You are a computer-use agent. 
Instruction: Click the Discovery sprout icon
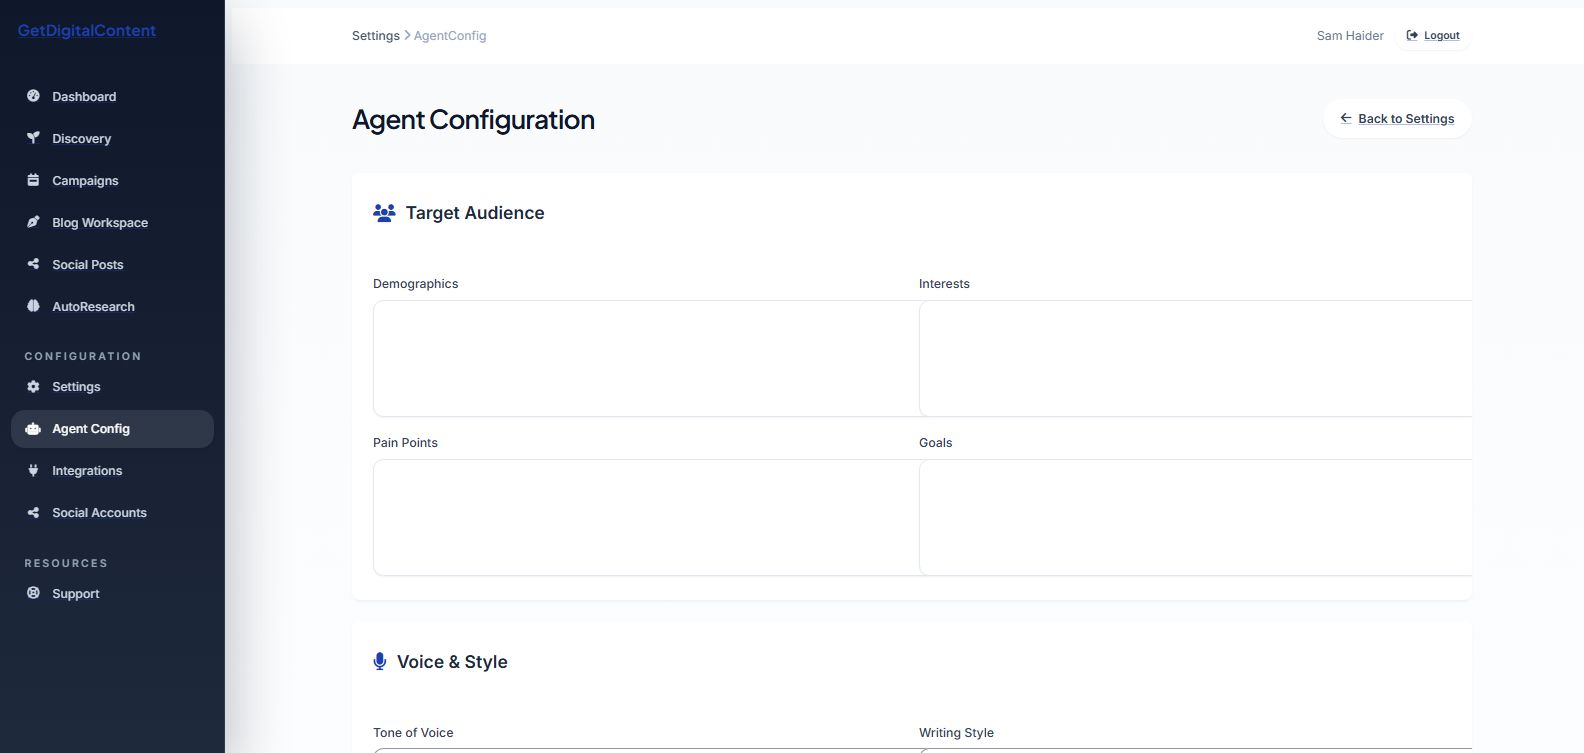tap(33, 138)
